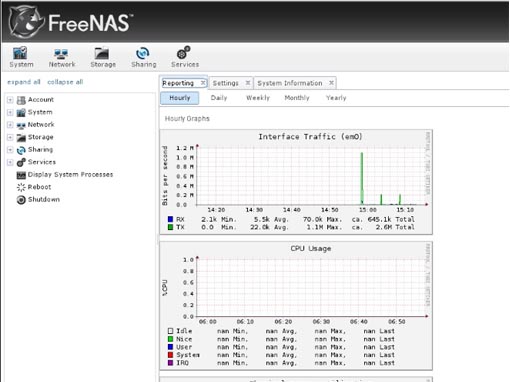Click the Account icon in tree
510x382 pixels.
click(21, 100)
